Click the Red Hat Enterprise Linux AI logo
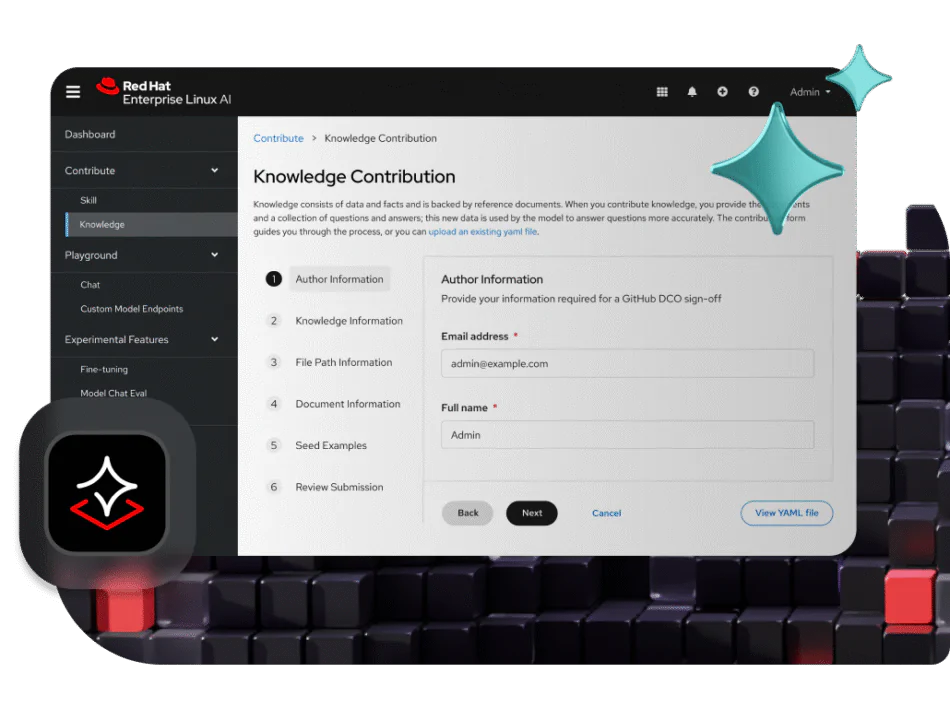 point(164,92)
